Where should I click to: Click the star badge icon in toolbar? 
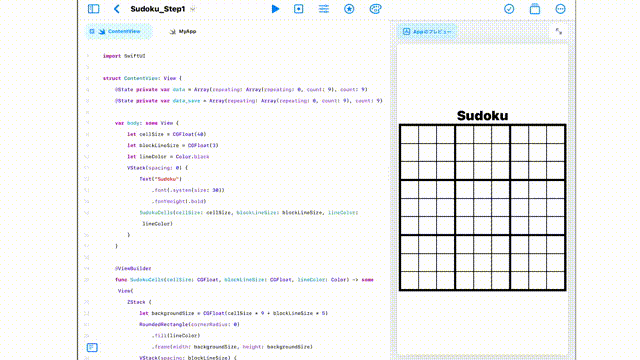tap(349, 9)
